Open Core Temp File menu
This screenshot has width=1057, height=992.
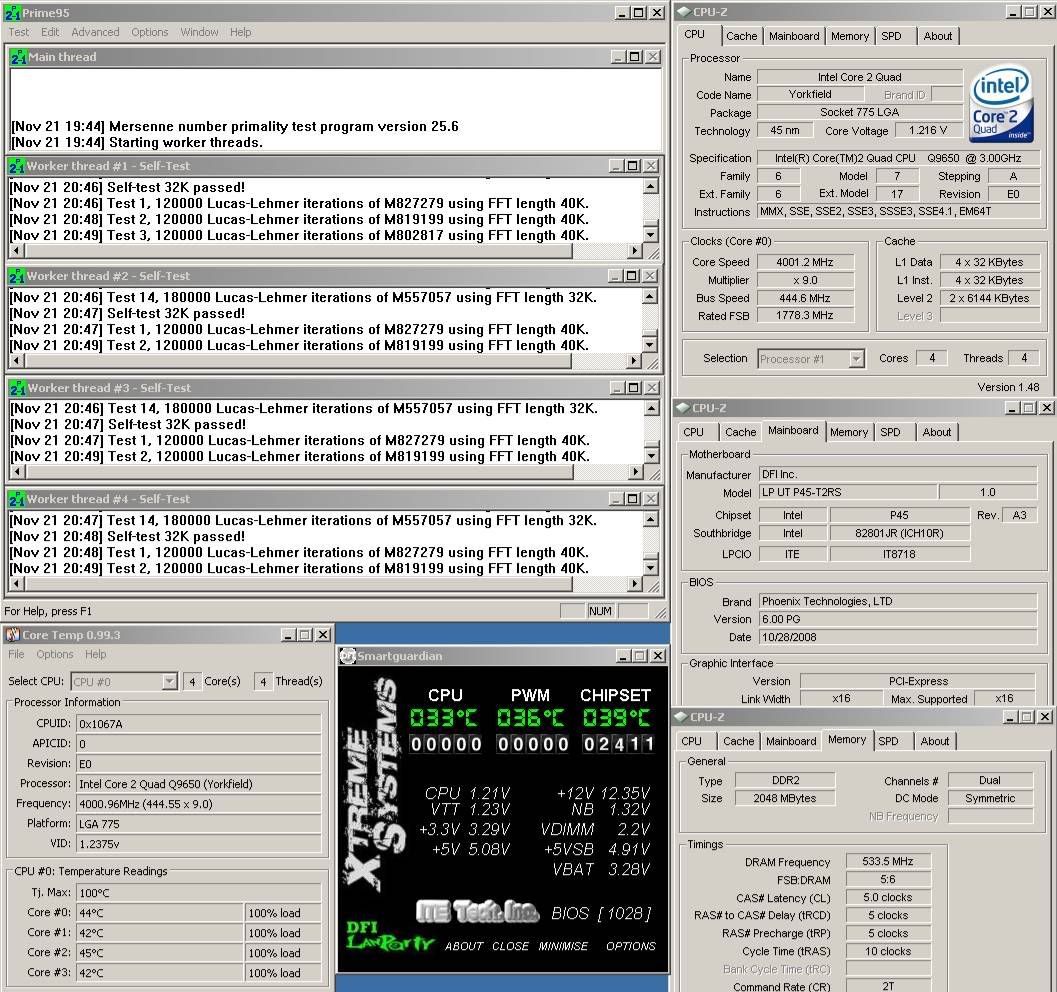(x=16, y=654)
